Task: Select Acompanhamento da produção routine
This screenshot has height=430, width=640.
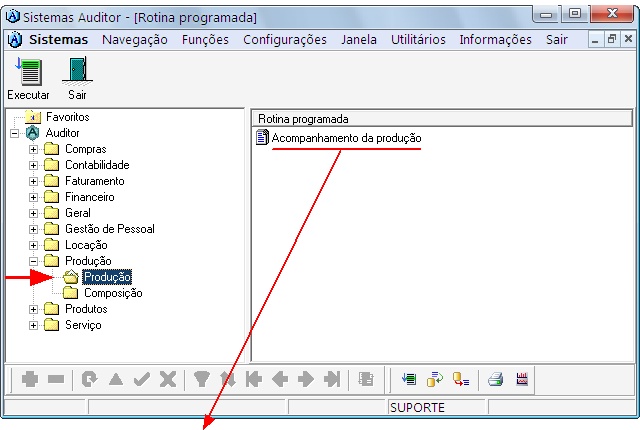Action: pos(346,138)
